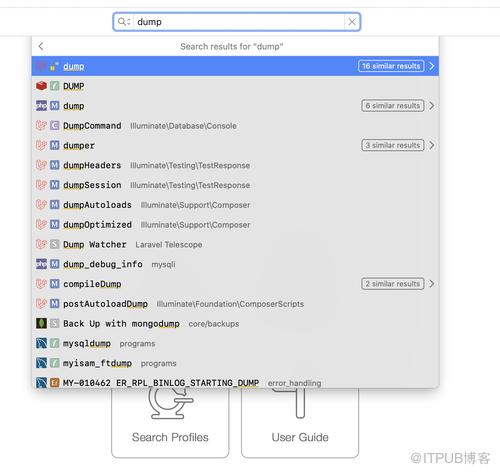Image resolution: width=500 pixels, height=473 pixels.
Task: Expand chevron next to 2 similar results
Action: click(x=432, y=284)
